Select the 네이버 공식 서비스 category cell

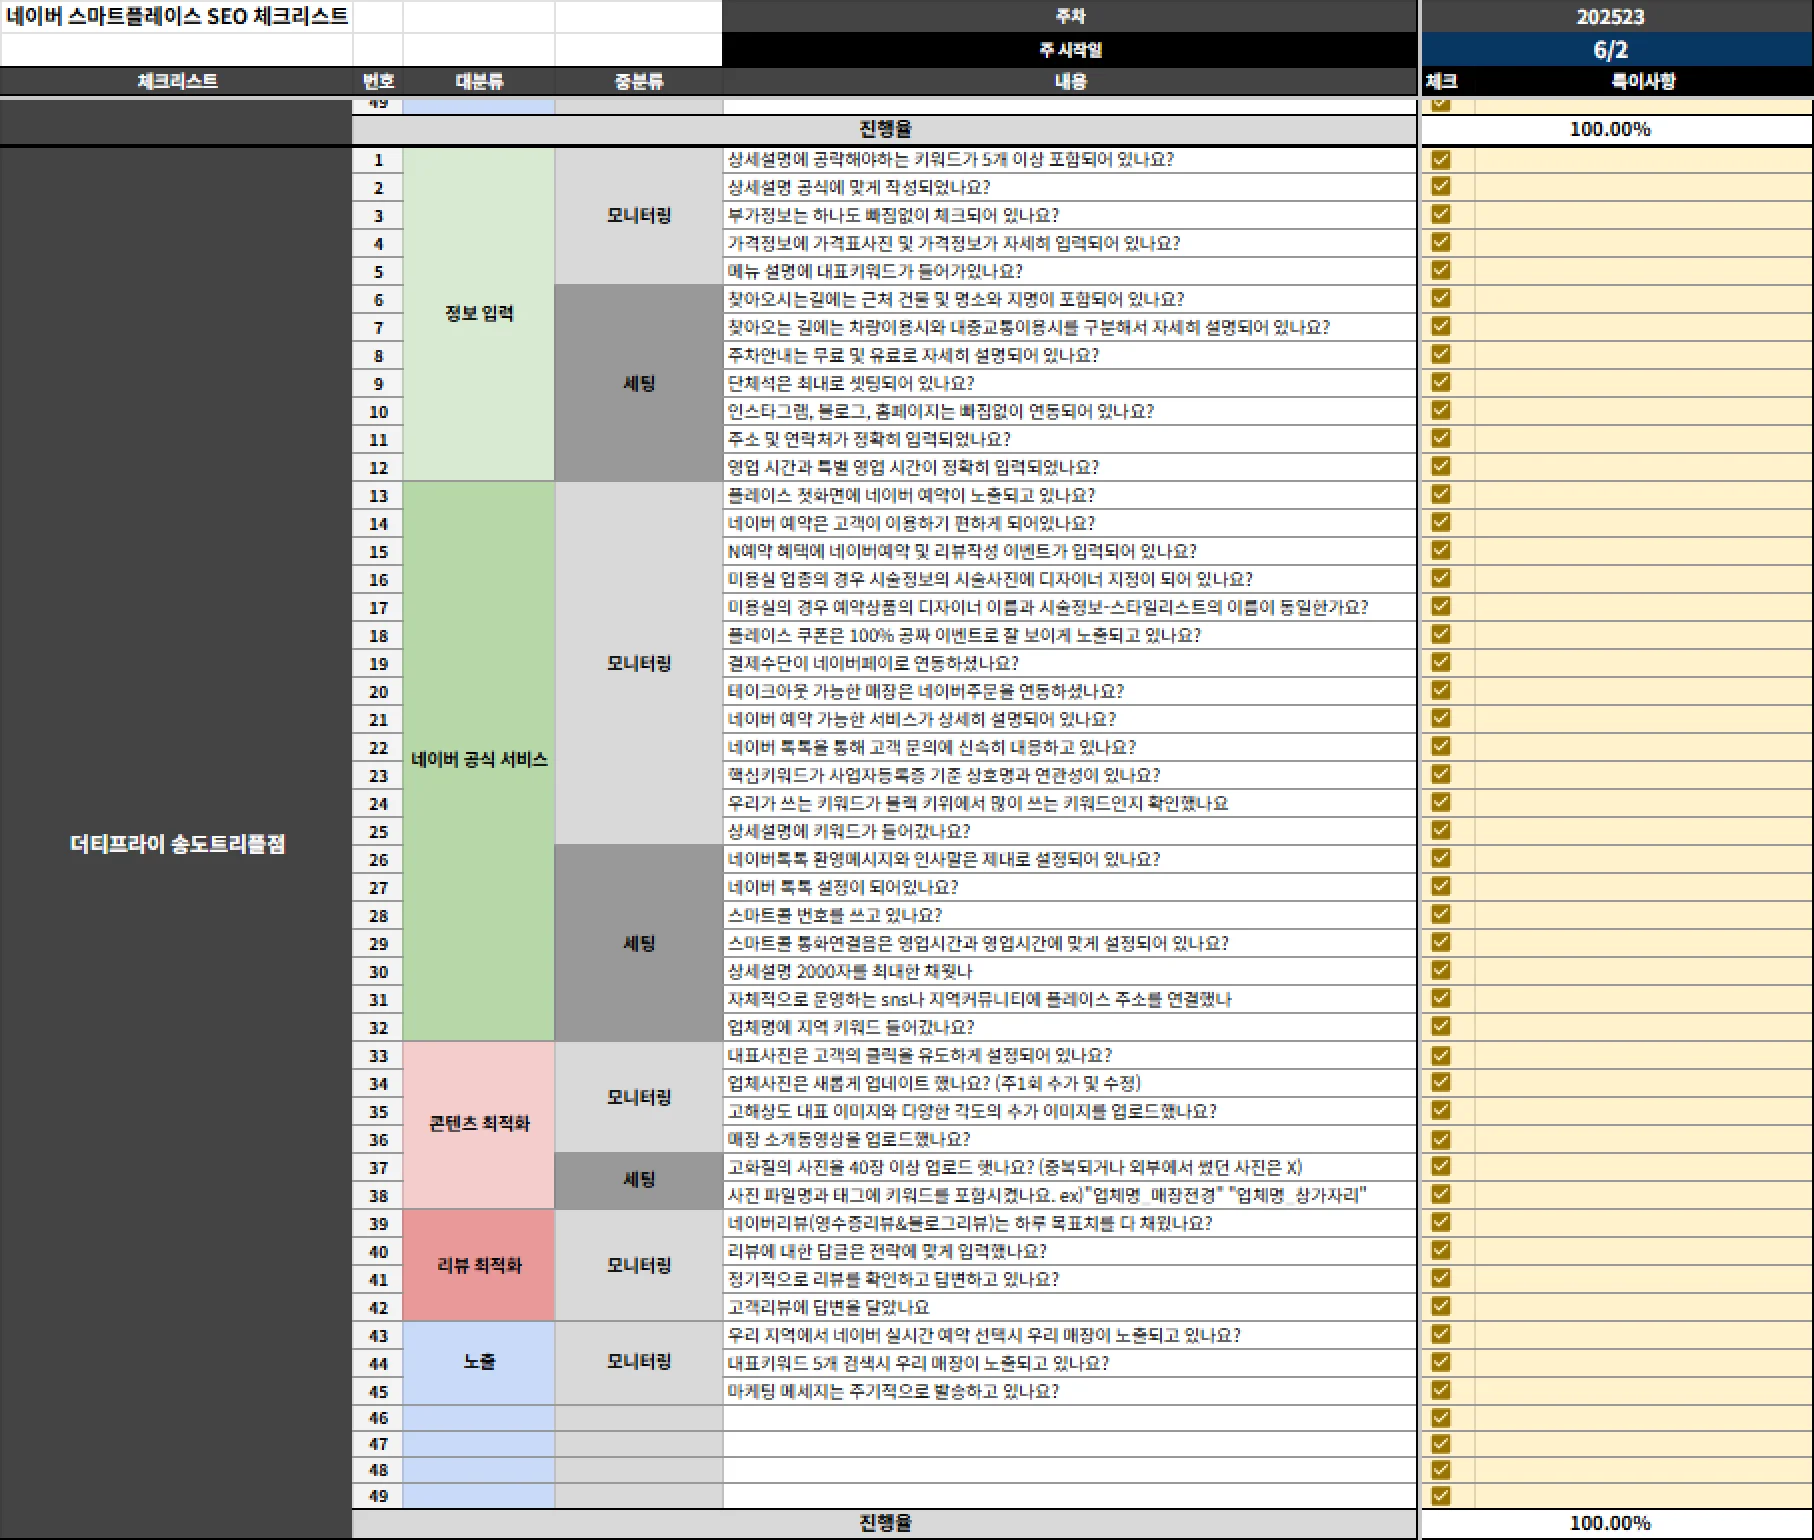click(479, 760)
